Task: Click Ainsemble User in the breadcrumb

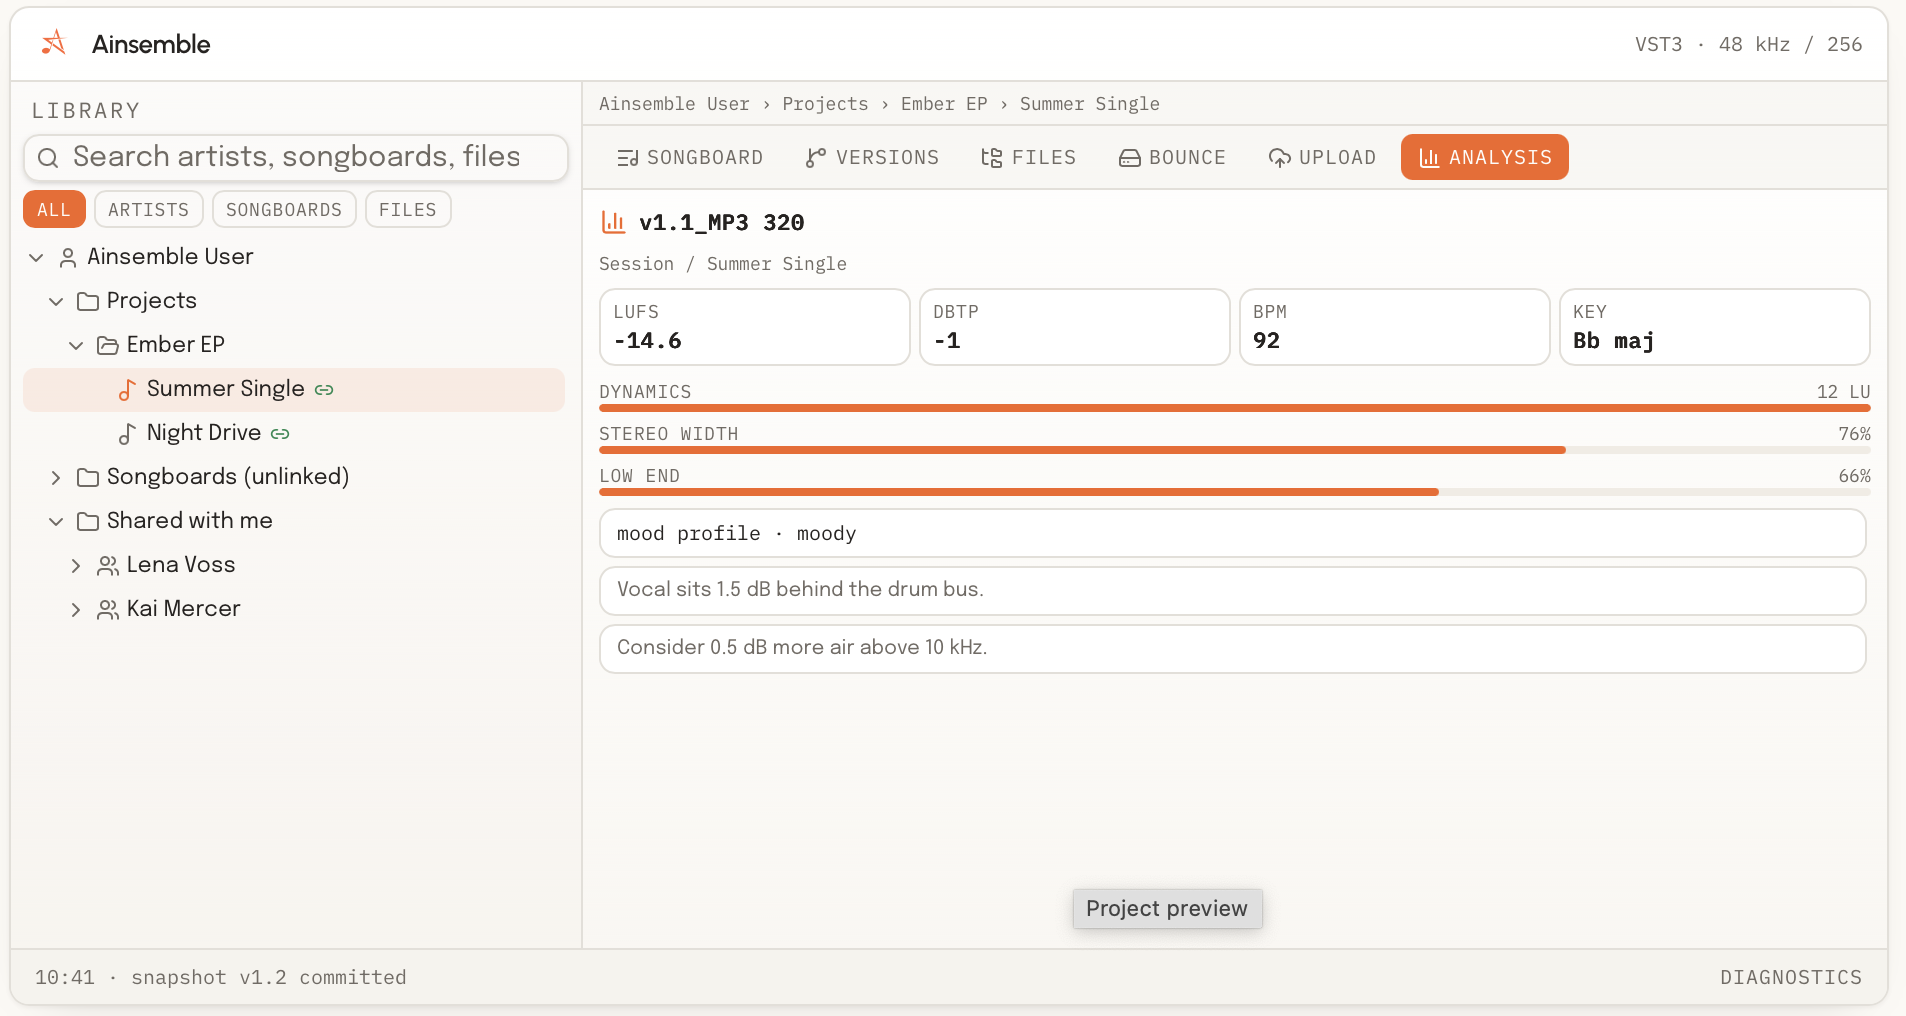Action: click(x=674, y=104)
